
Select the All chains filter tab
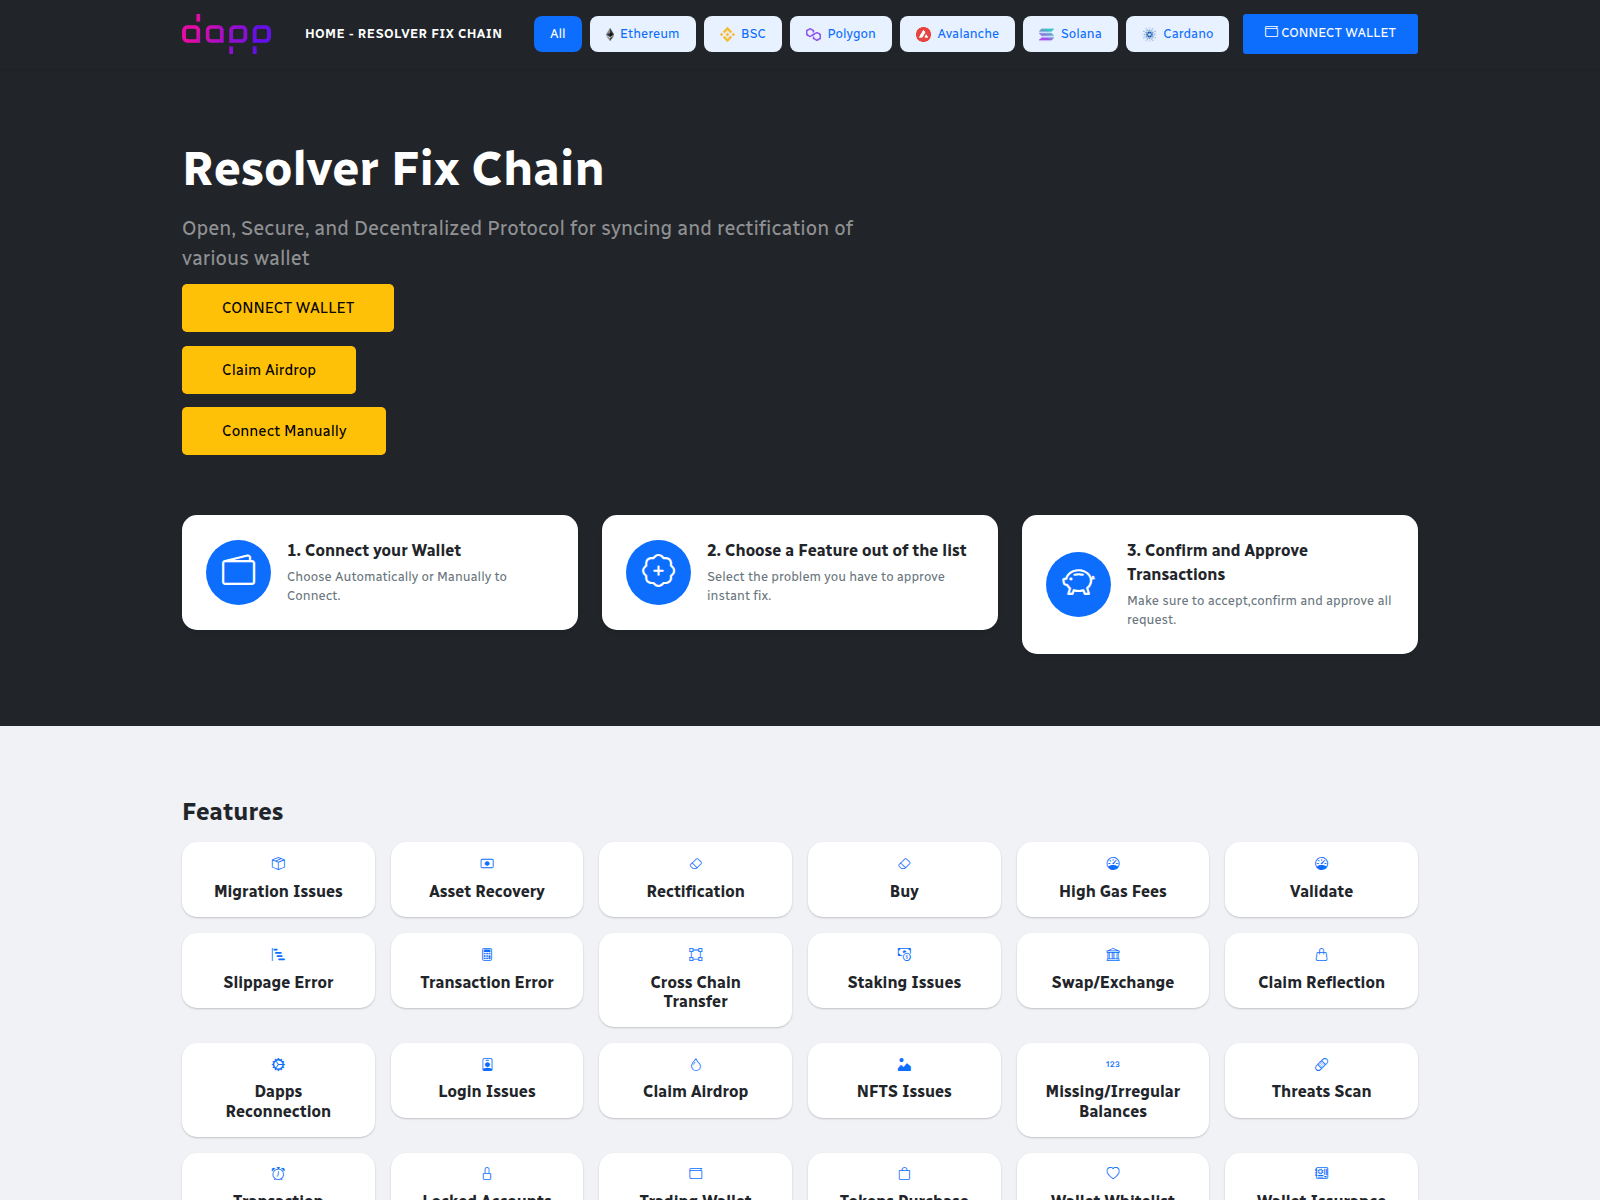coord(558,34)
